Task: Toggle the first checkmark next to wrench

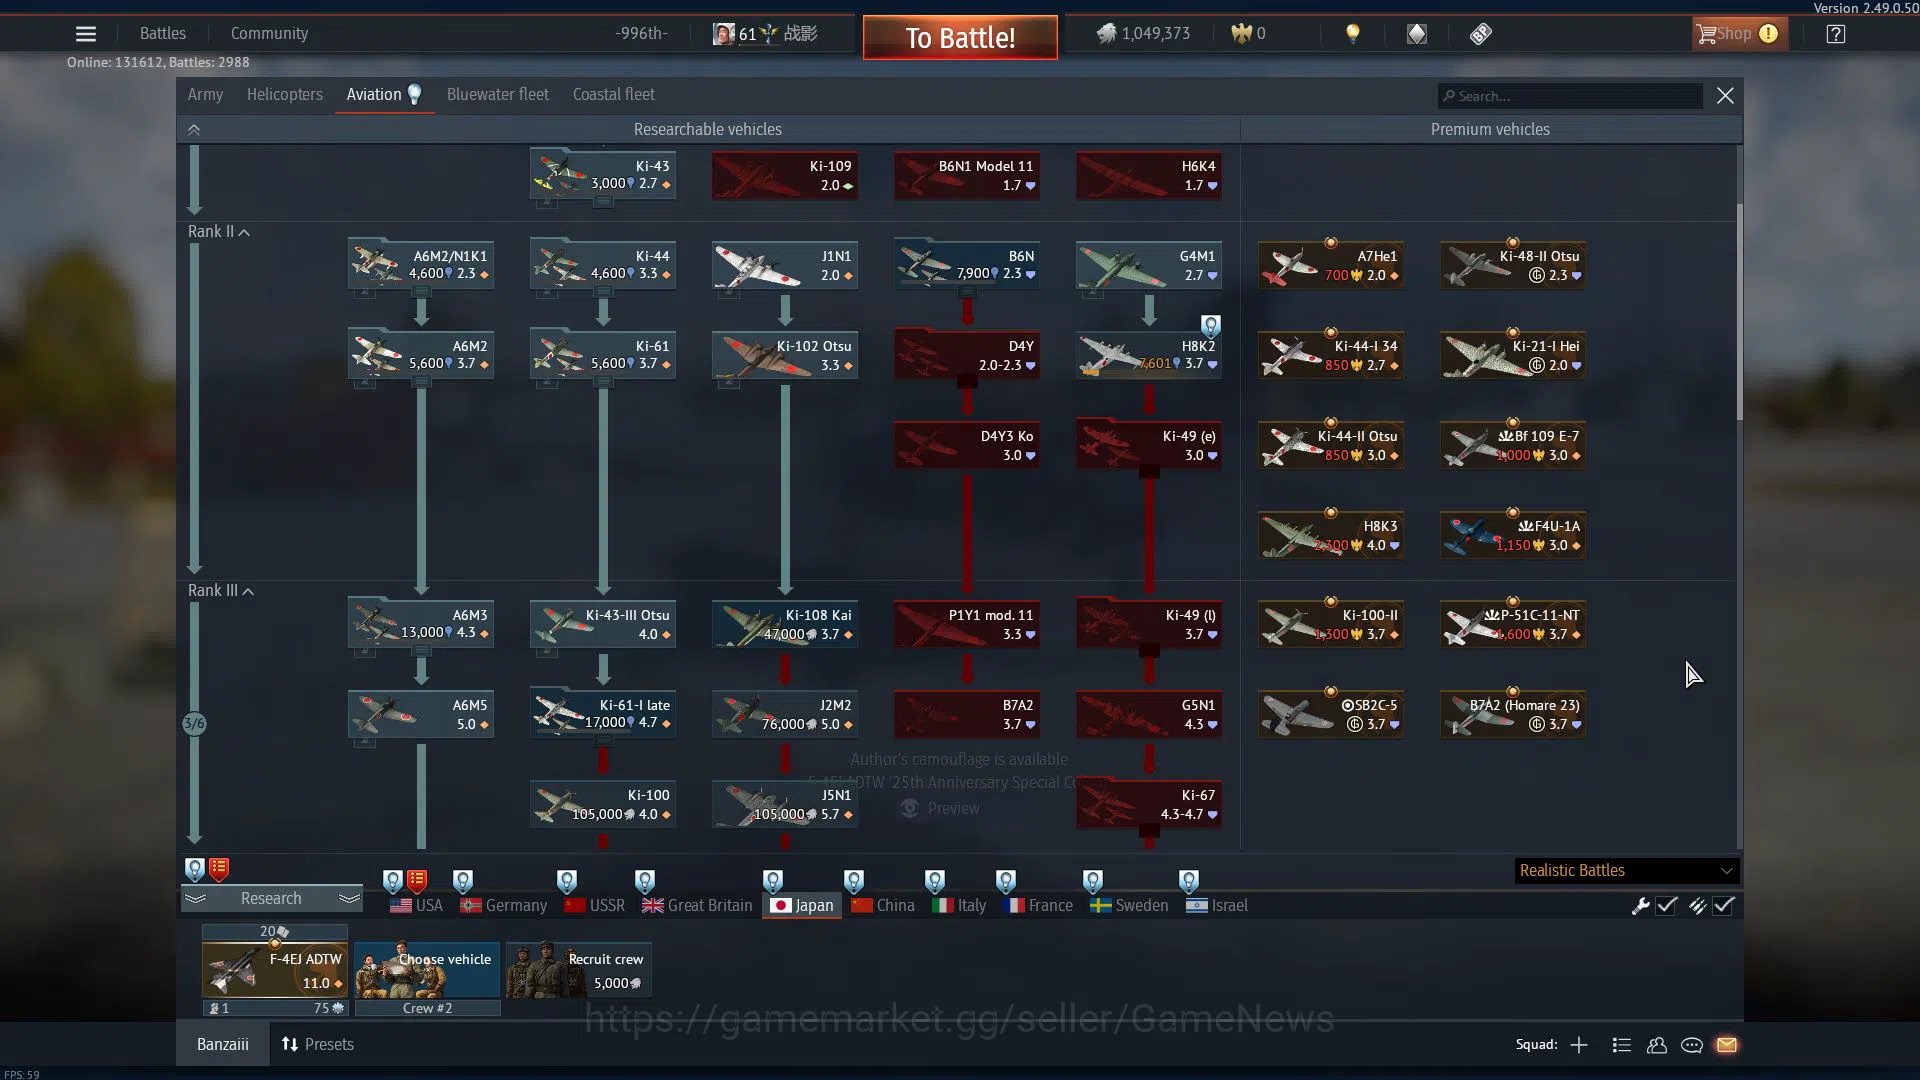Action: click(x=1666, y=906)
